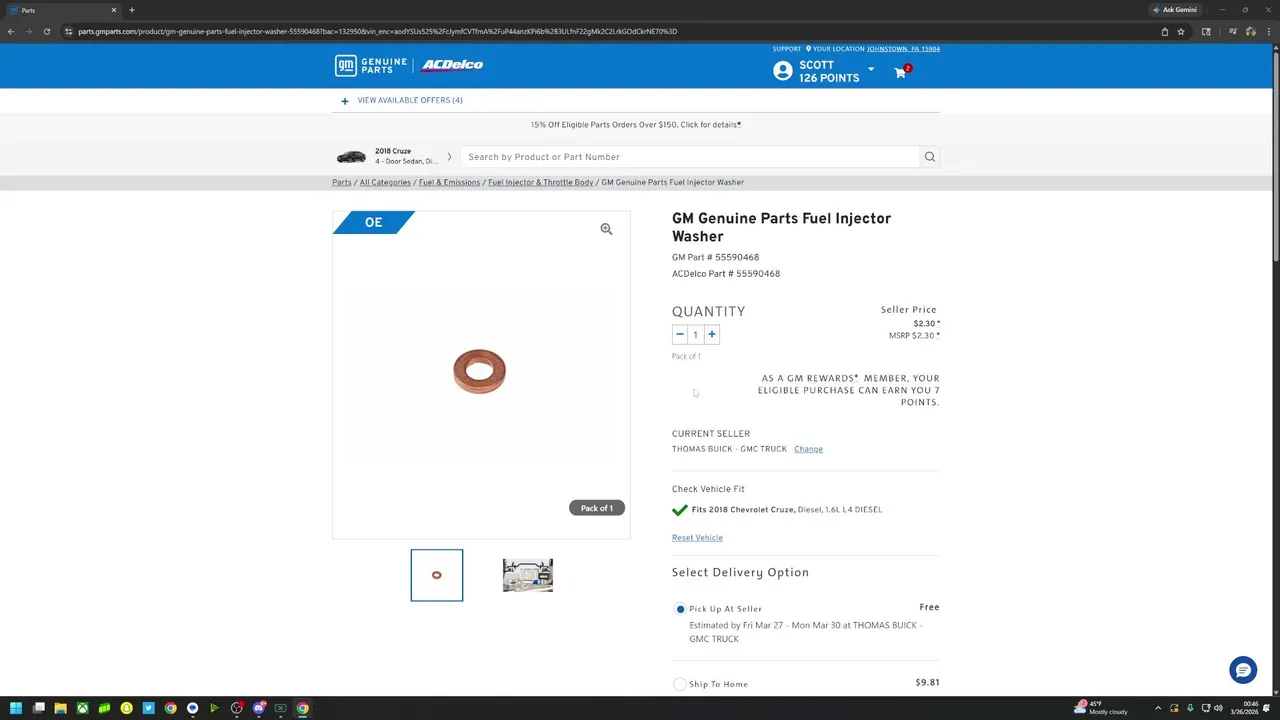Viewport: 1280px width, 720px height.
Task: Open the notification bell in taskbar
Action: coord(1266,708)
